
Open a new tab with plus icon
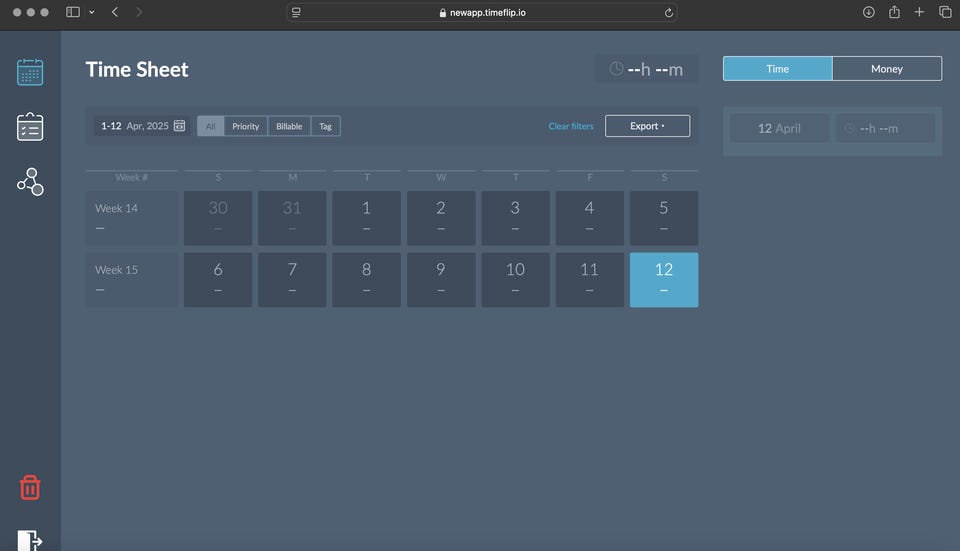point(919,12)
